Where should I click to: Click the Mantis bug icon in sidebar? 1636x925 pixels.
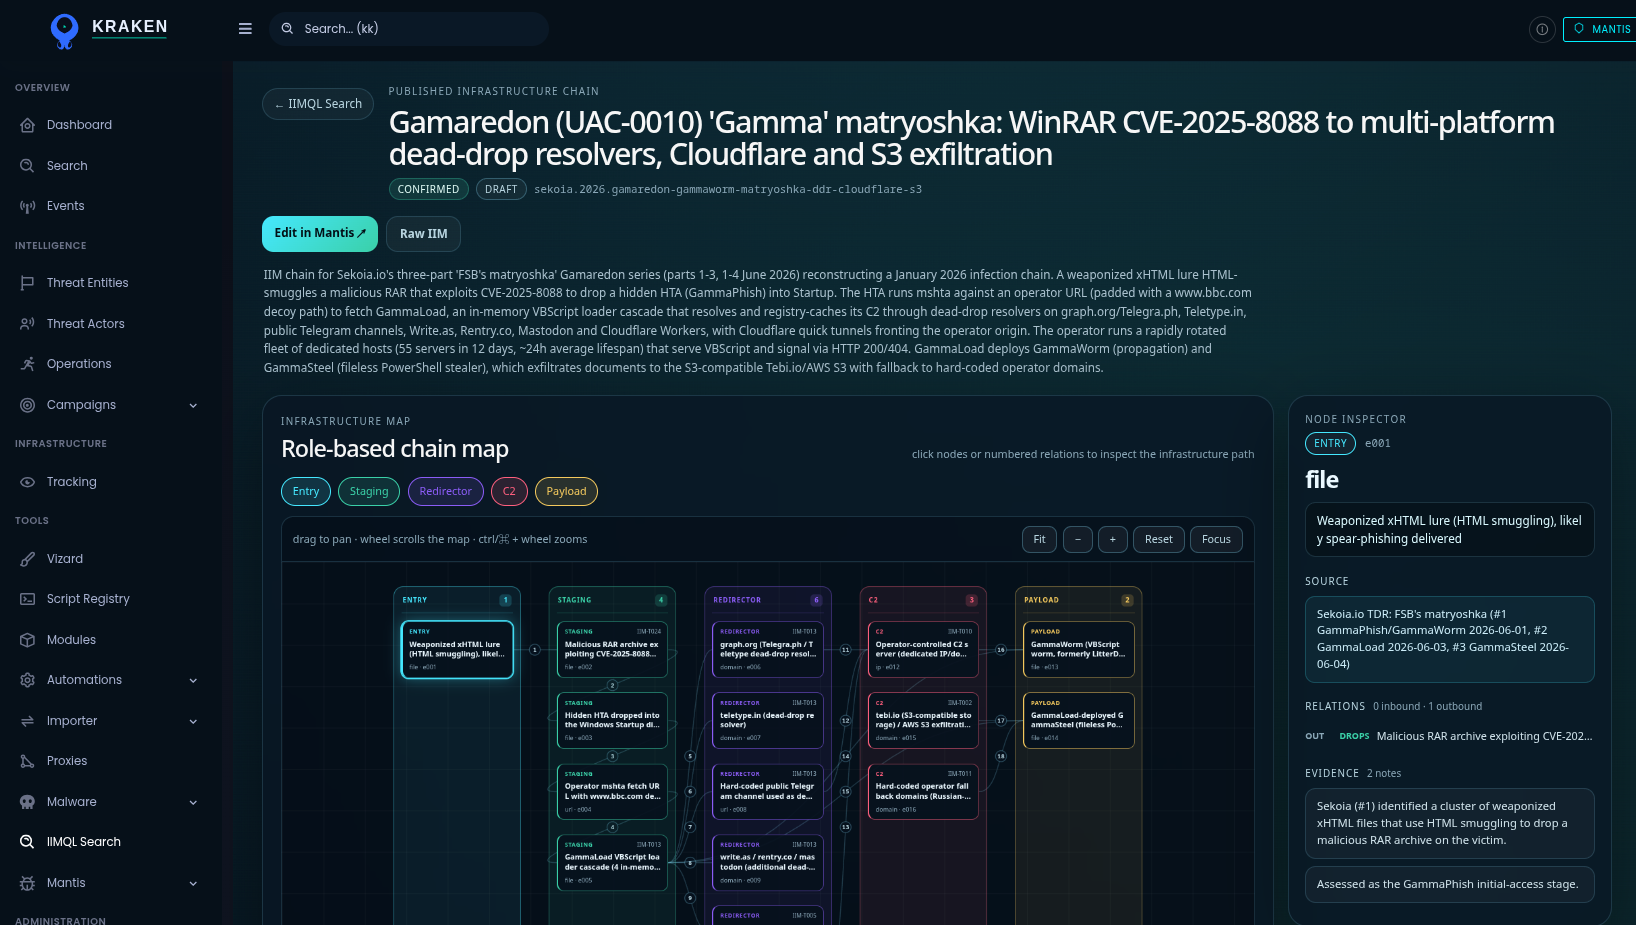tap(28, 883)
